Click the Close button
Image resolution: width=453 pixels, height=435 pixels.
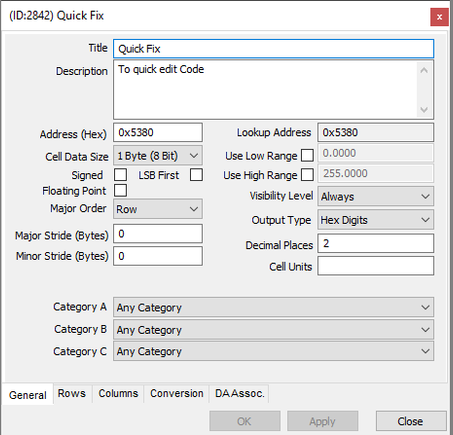pos(411,421)
